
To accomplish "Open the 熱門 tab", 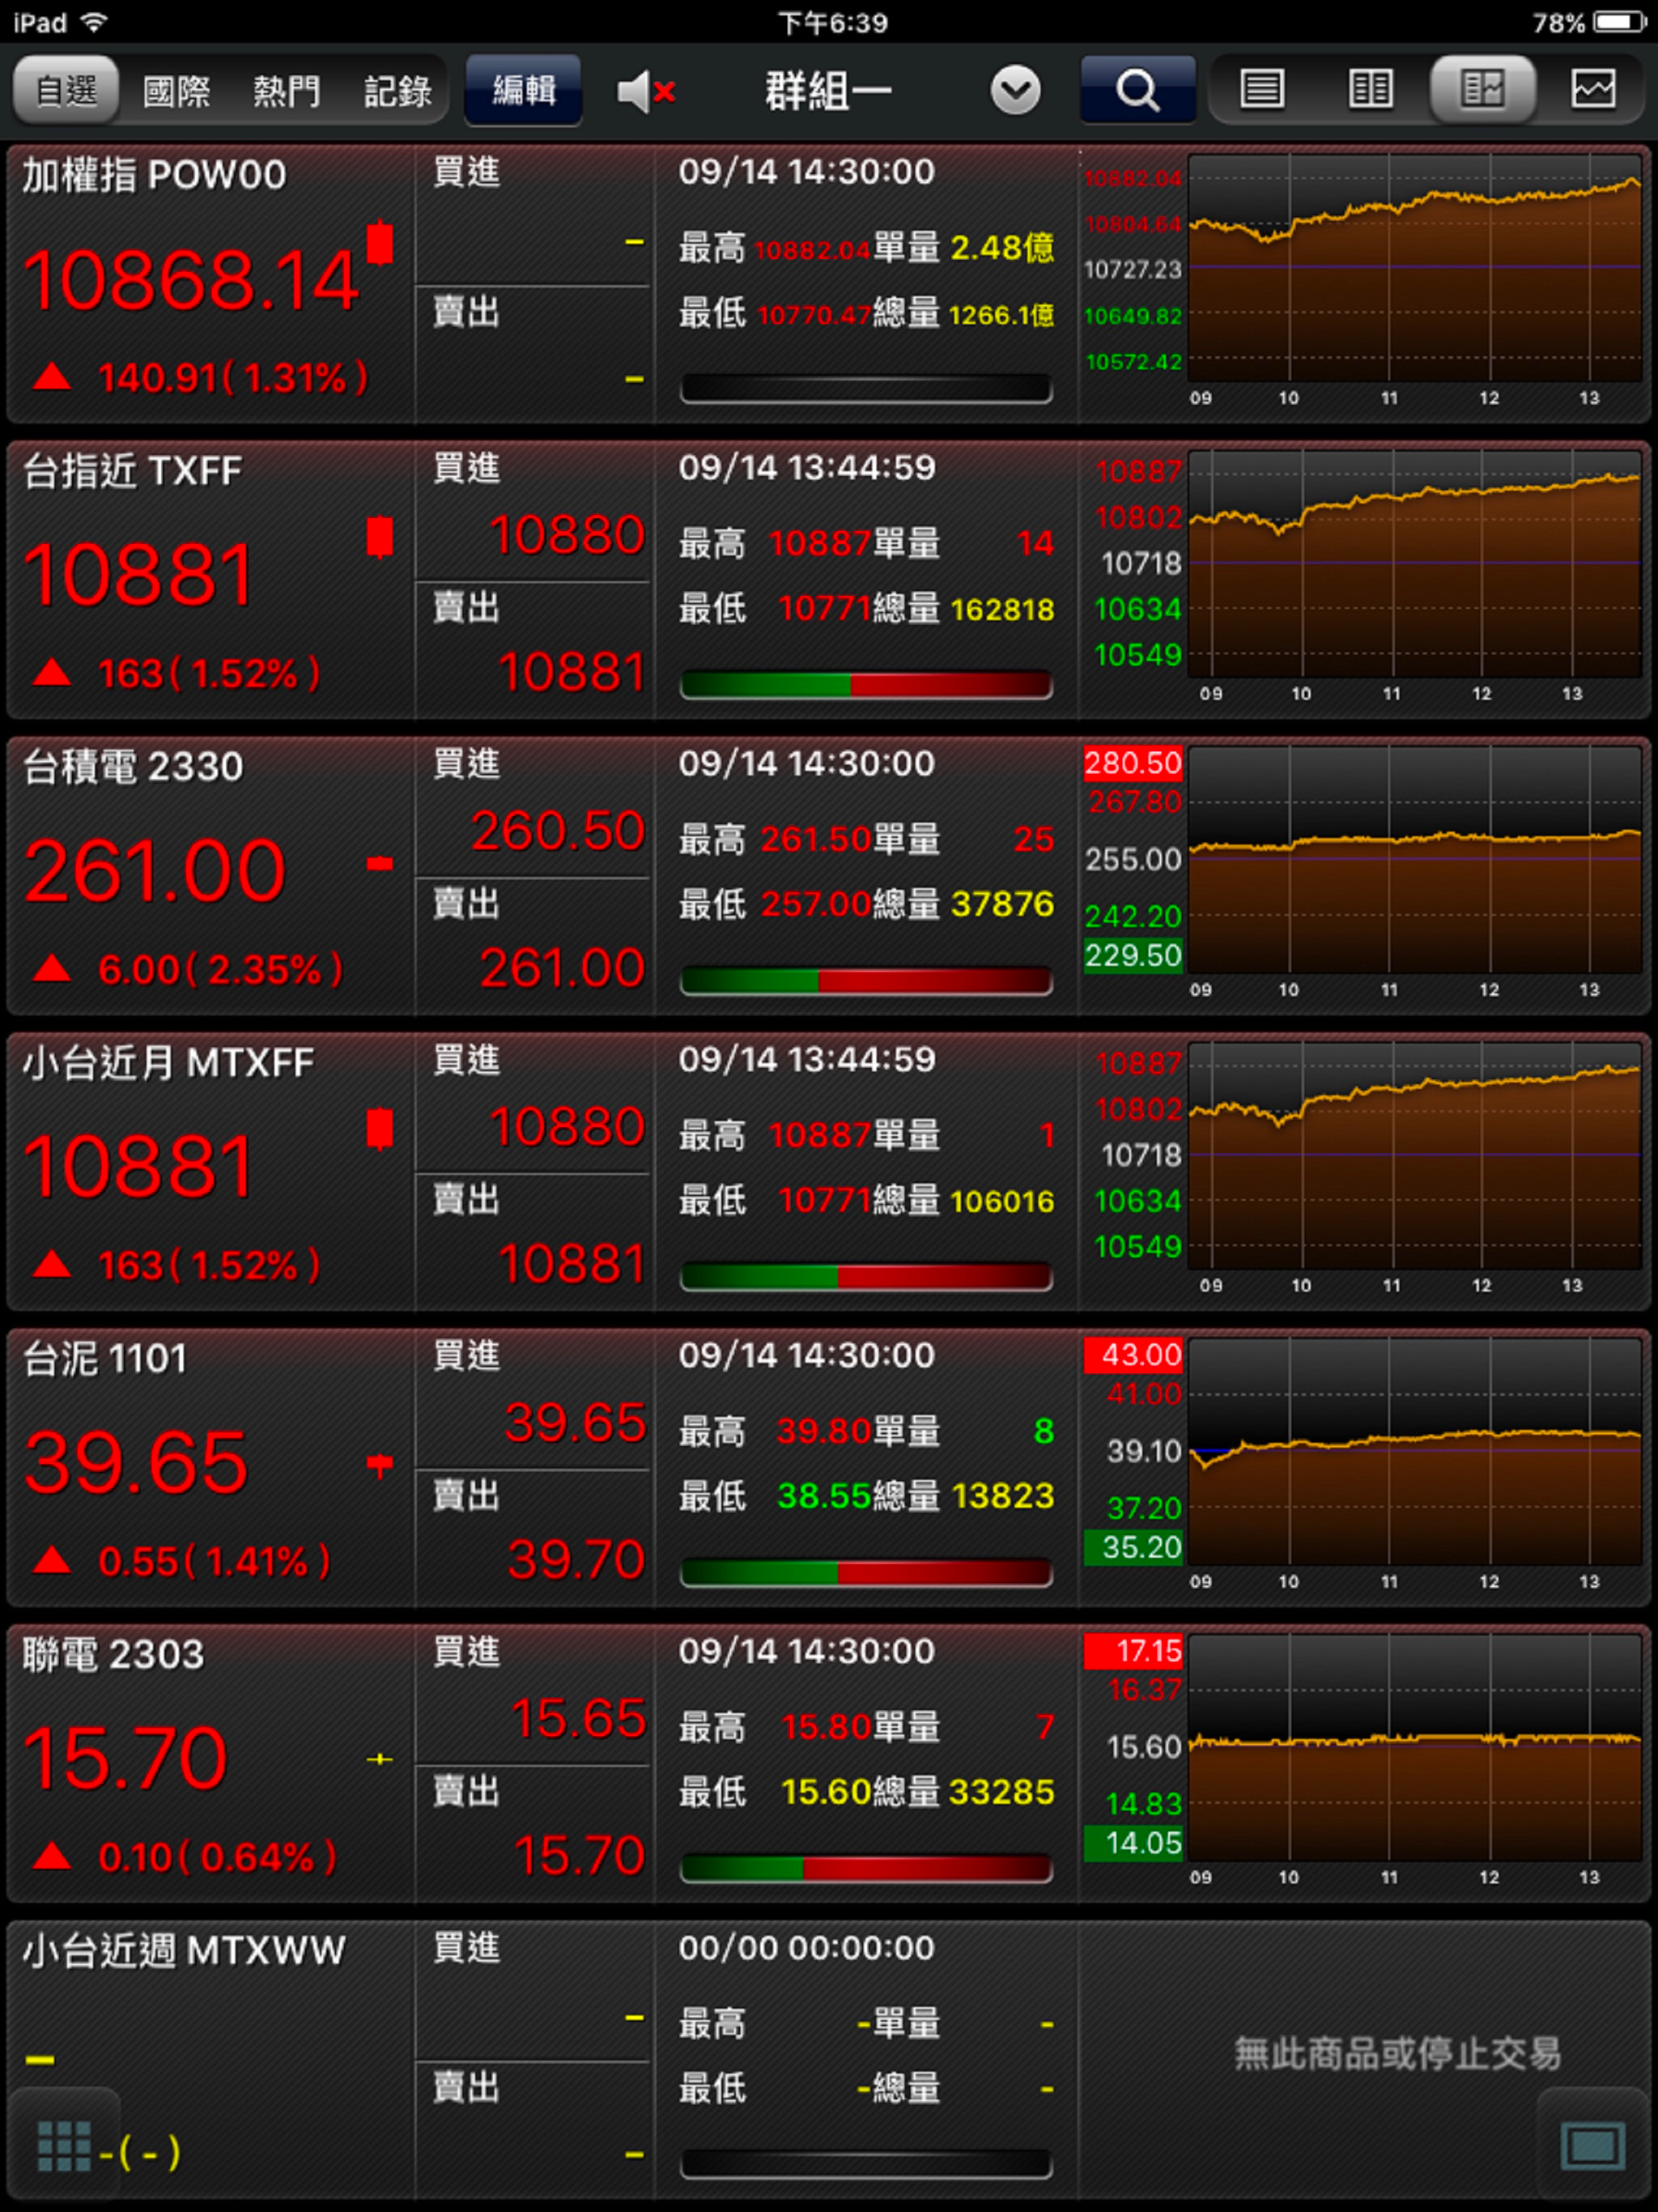I will [286, 92].
